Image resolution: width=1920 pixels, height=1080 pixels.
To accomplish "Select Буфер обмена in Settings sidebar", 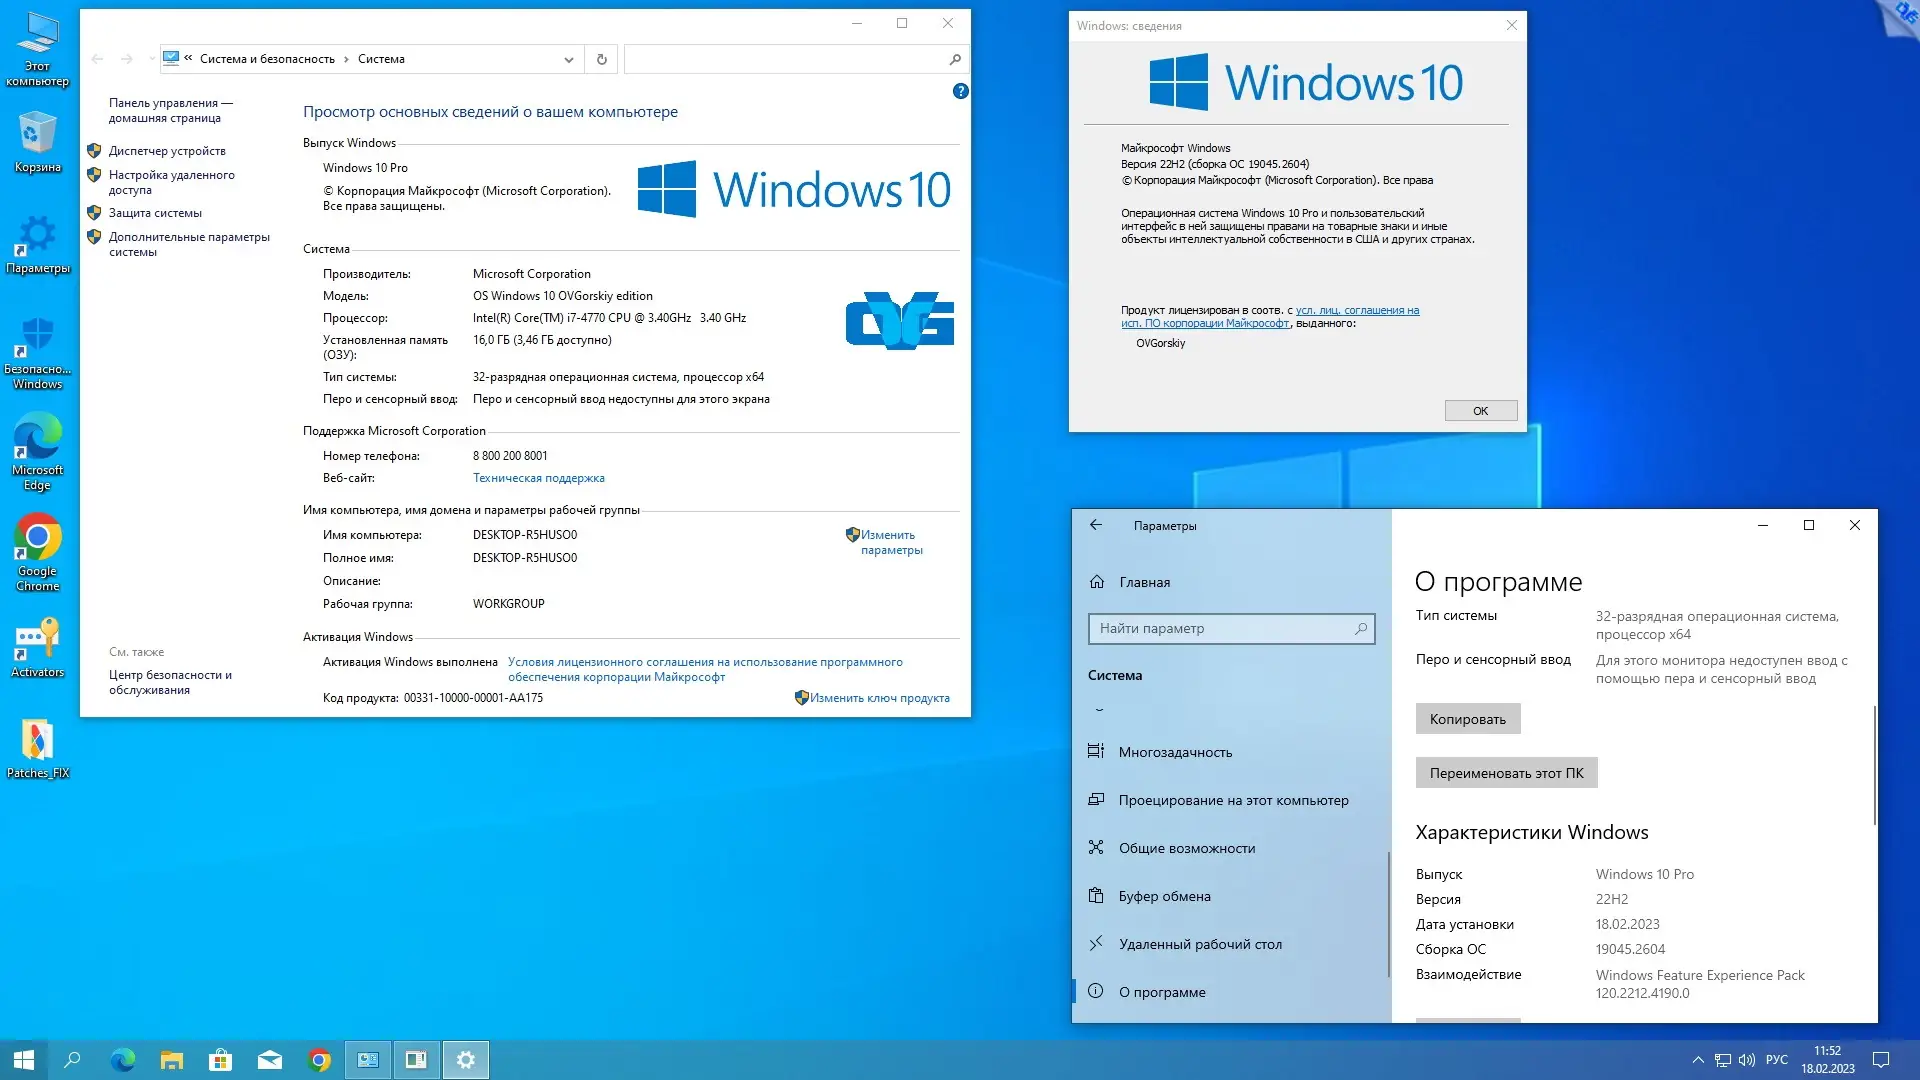I will tap(1163, 895).
